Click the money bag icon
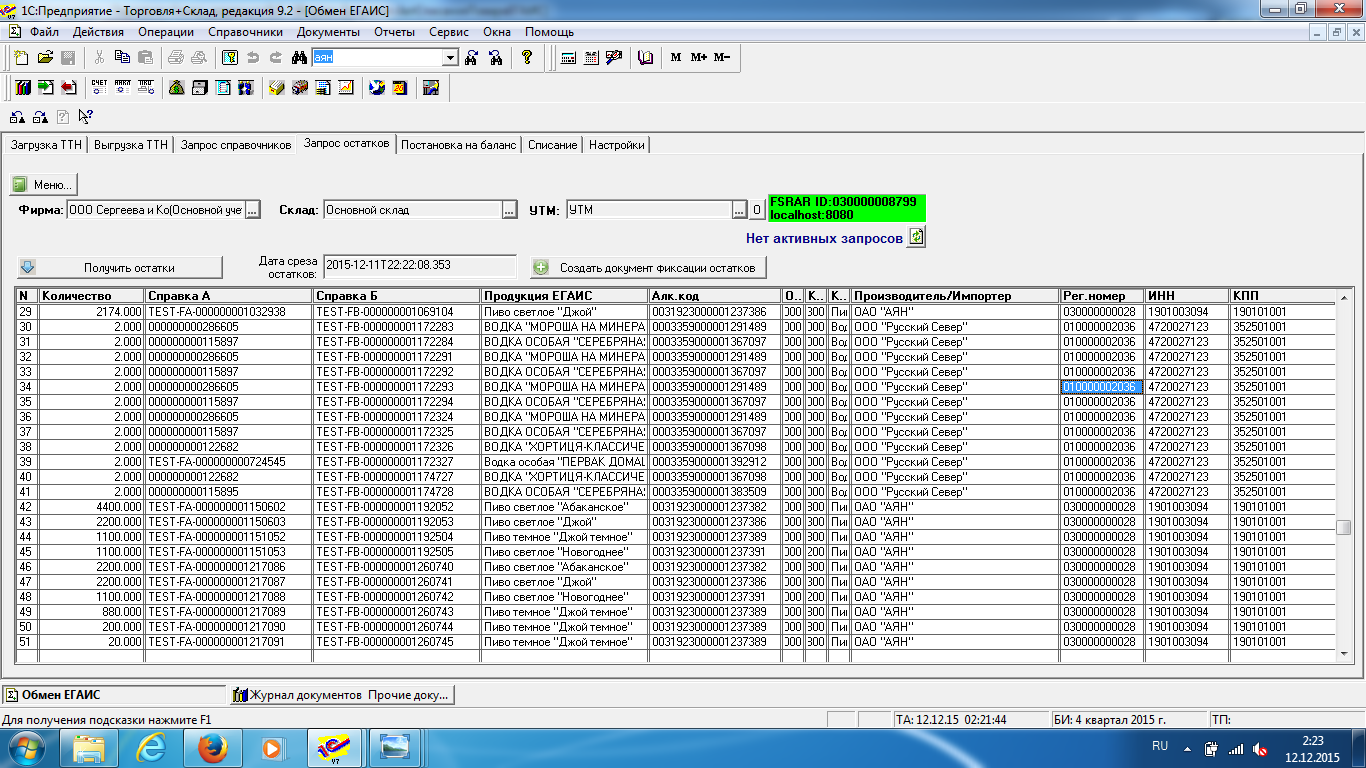The height and width of the screenshot is (768, 1366). click(x=176, y=88)
